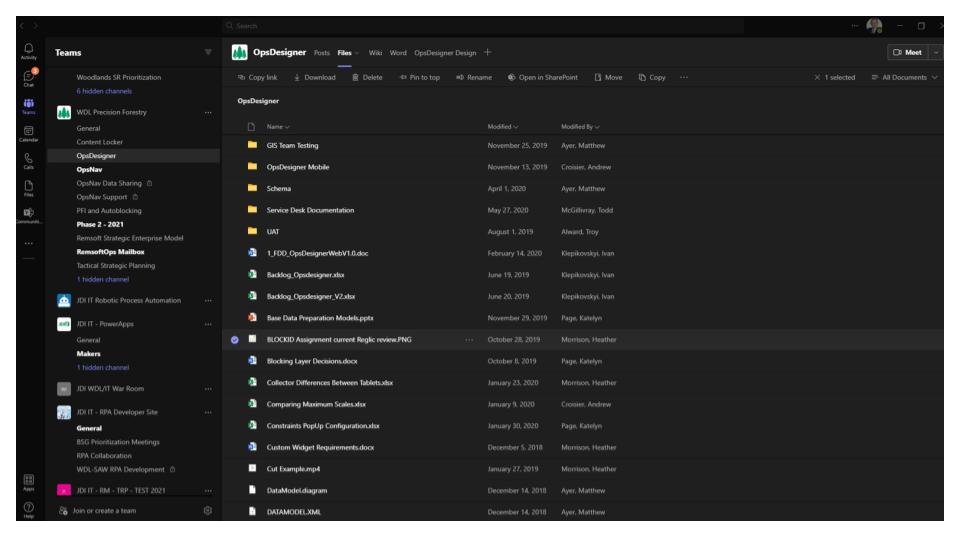Sort by the Modified By column header
The width and height of the screenshot is (960, 540).
pos(580,127)
